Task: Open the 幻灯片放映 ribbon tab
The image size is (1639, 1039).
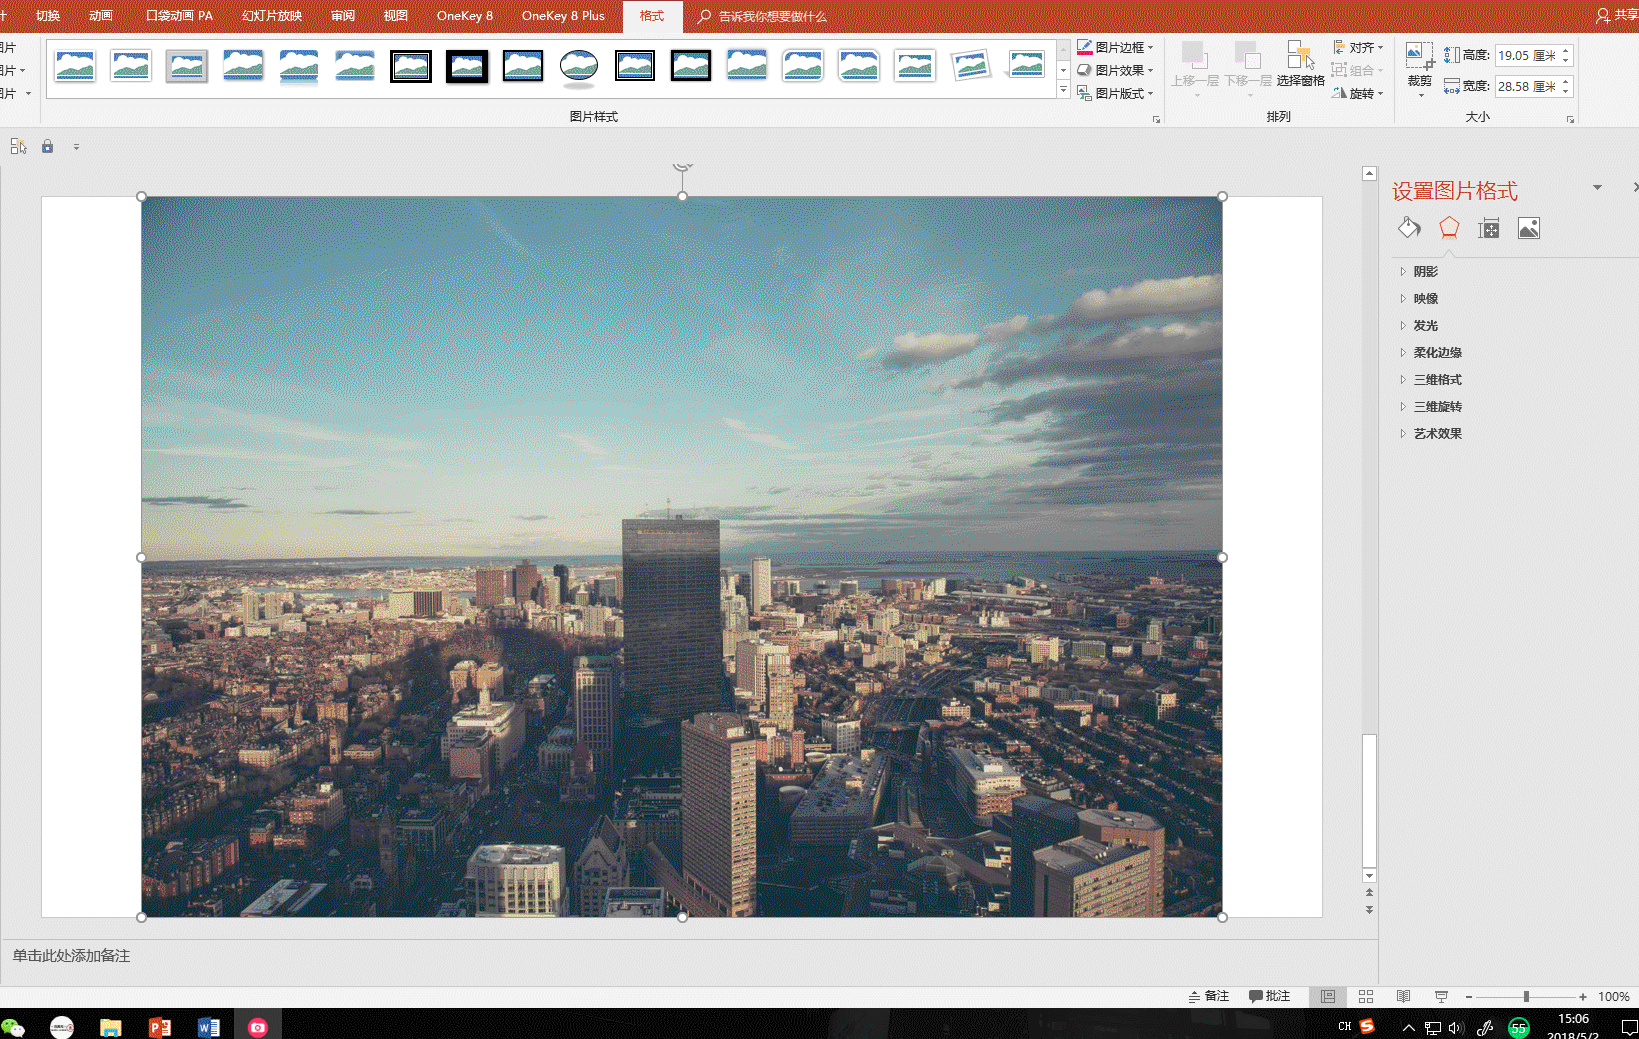Action: click(271, 16)
